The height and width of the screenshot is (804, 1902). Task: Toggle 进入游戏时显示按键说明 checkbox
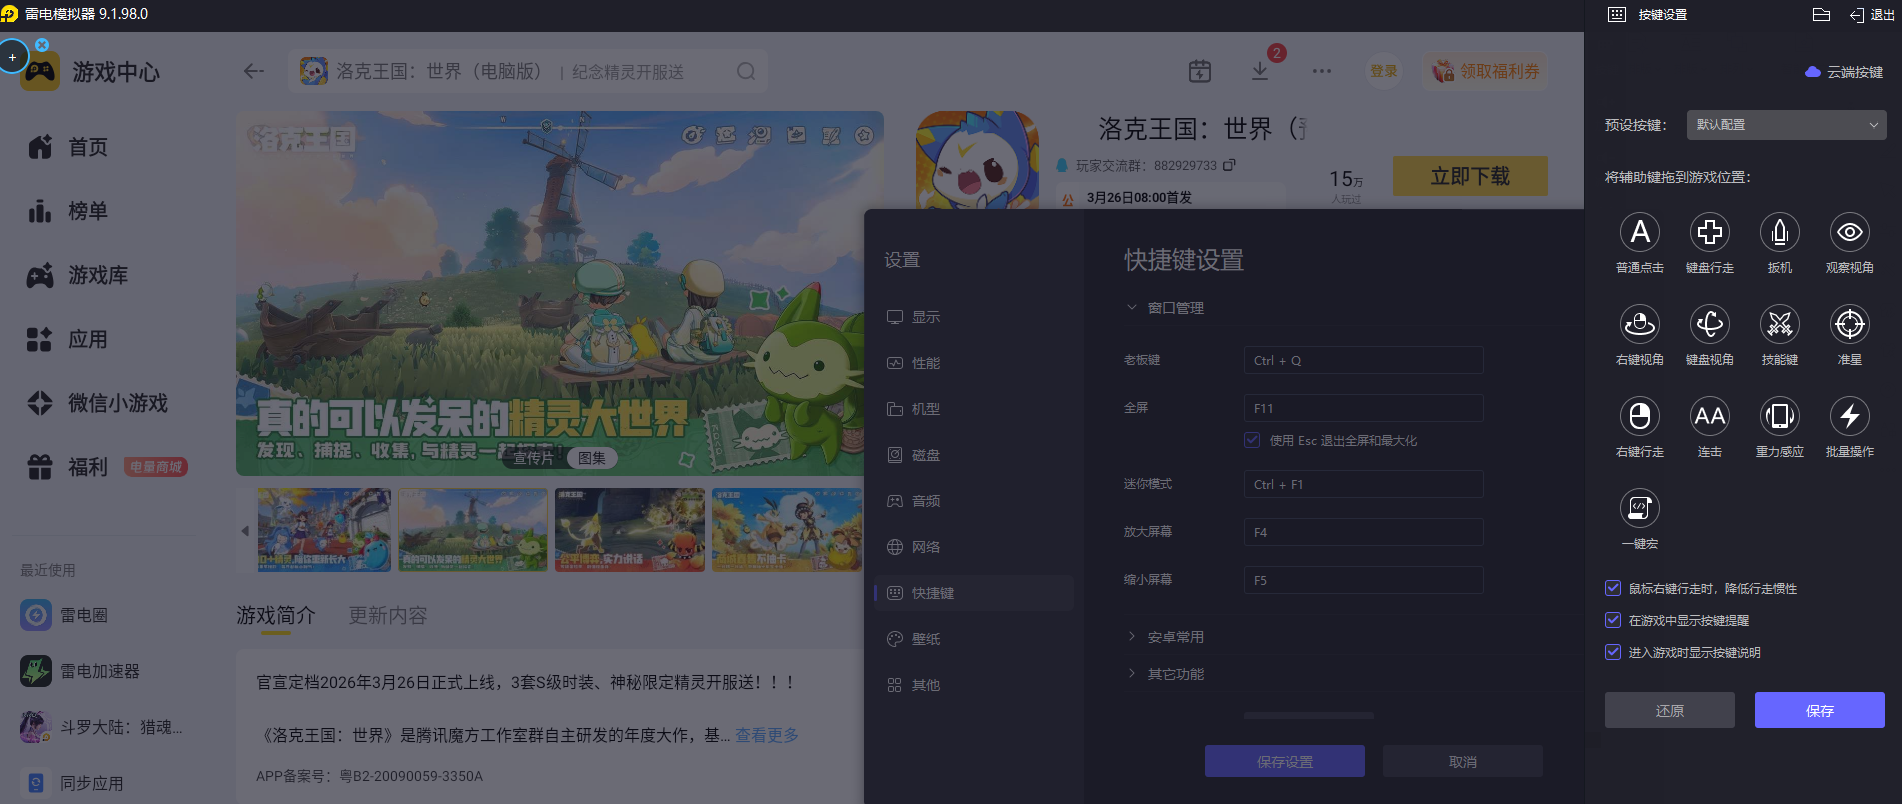click(x=1613, y=652)
